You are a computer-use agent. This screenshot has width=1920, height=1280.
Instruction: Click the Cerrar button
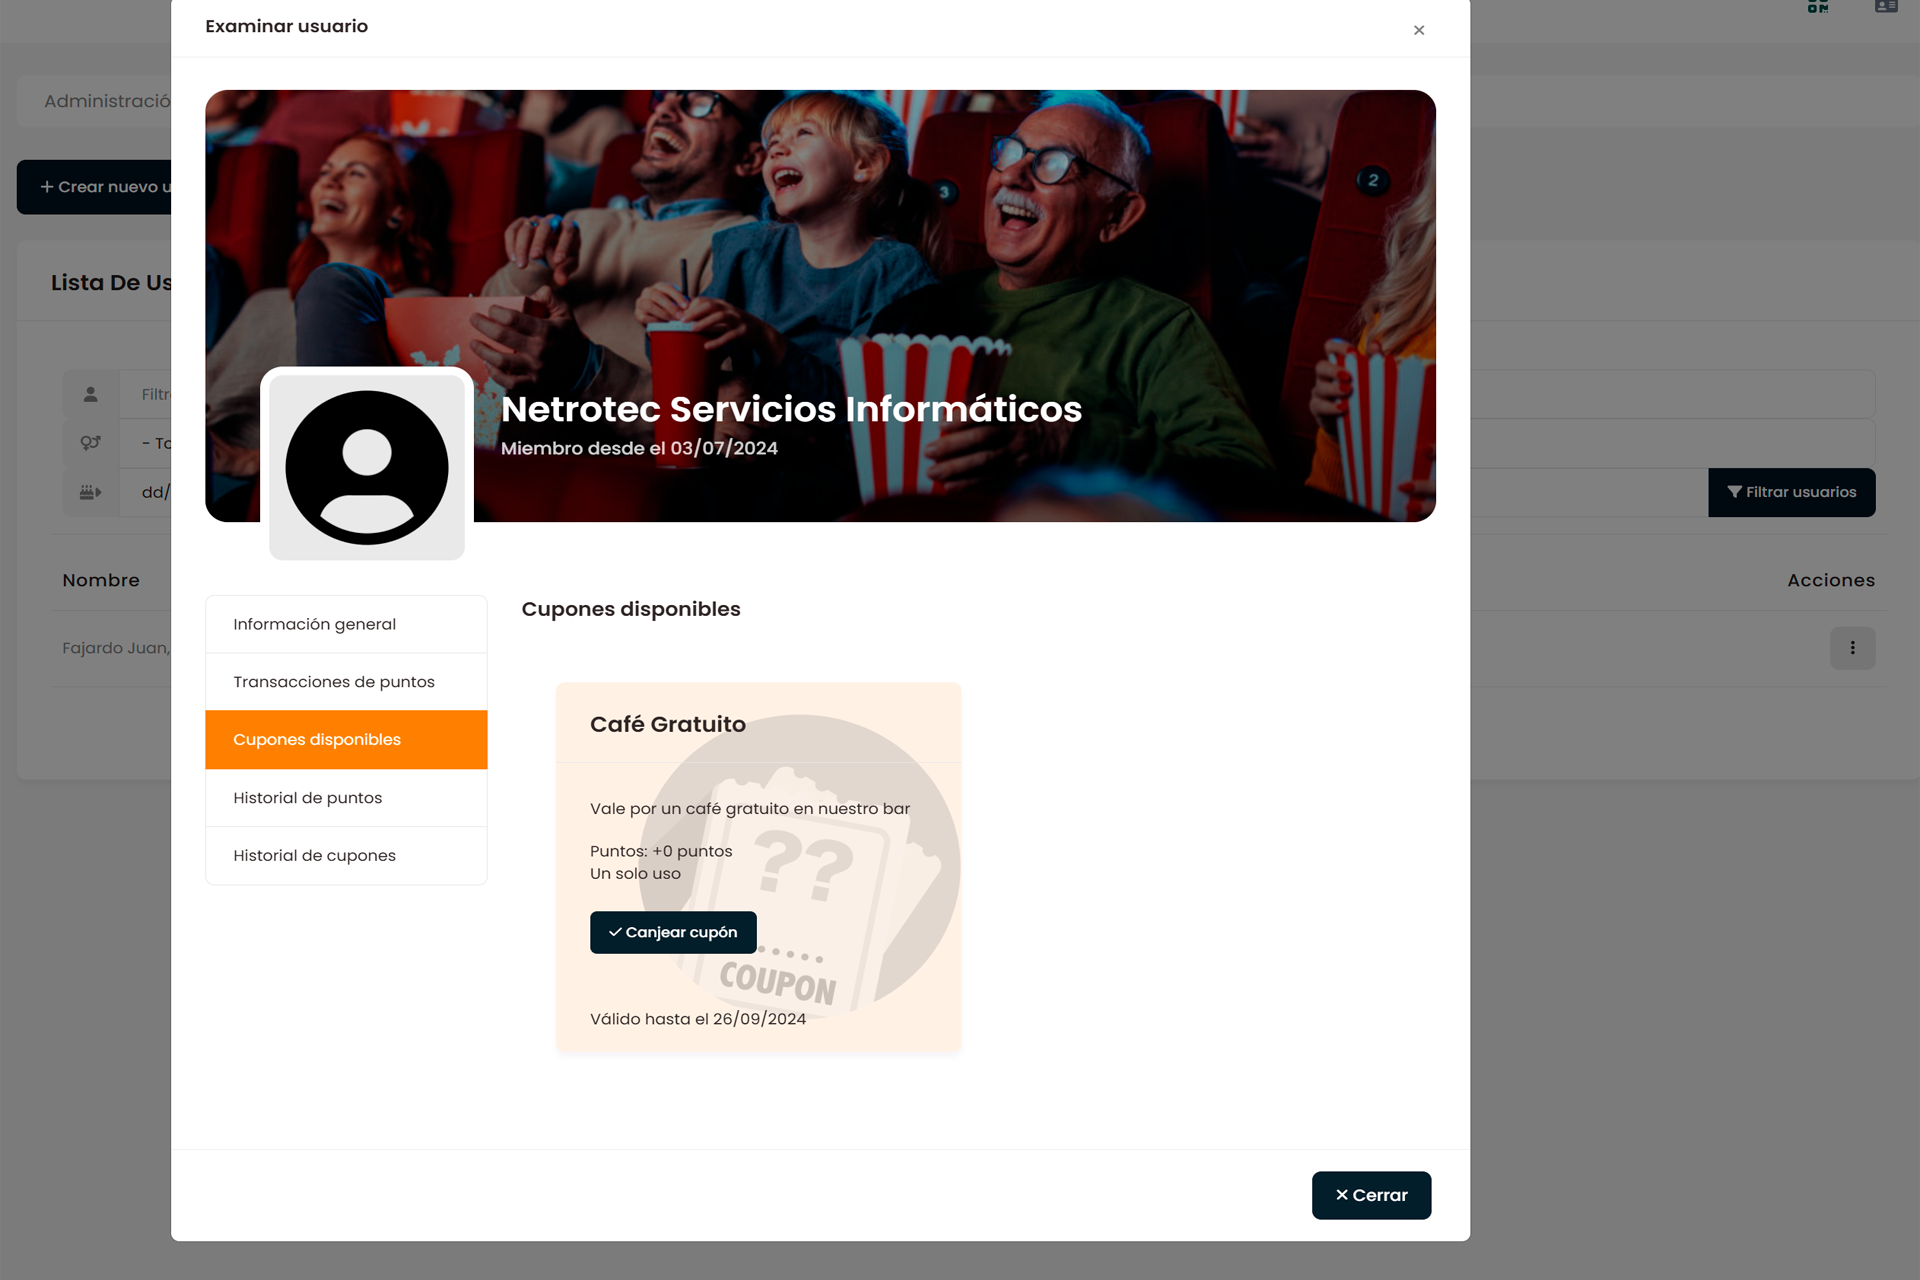[x=1371, y=1195]
